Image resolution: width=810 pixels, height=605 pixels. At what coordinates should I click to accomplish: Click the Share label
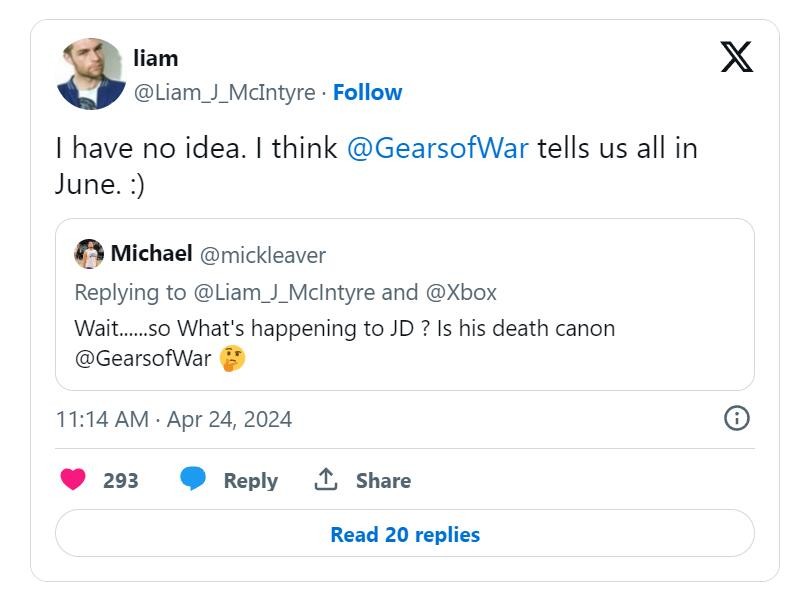pos(383,480)
